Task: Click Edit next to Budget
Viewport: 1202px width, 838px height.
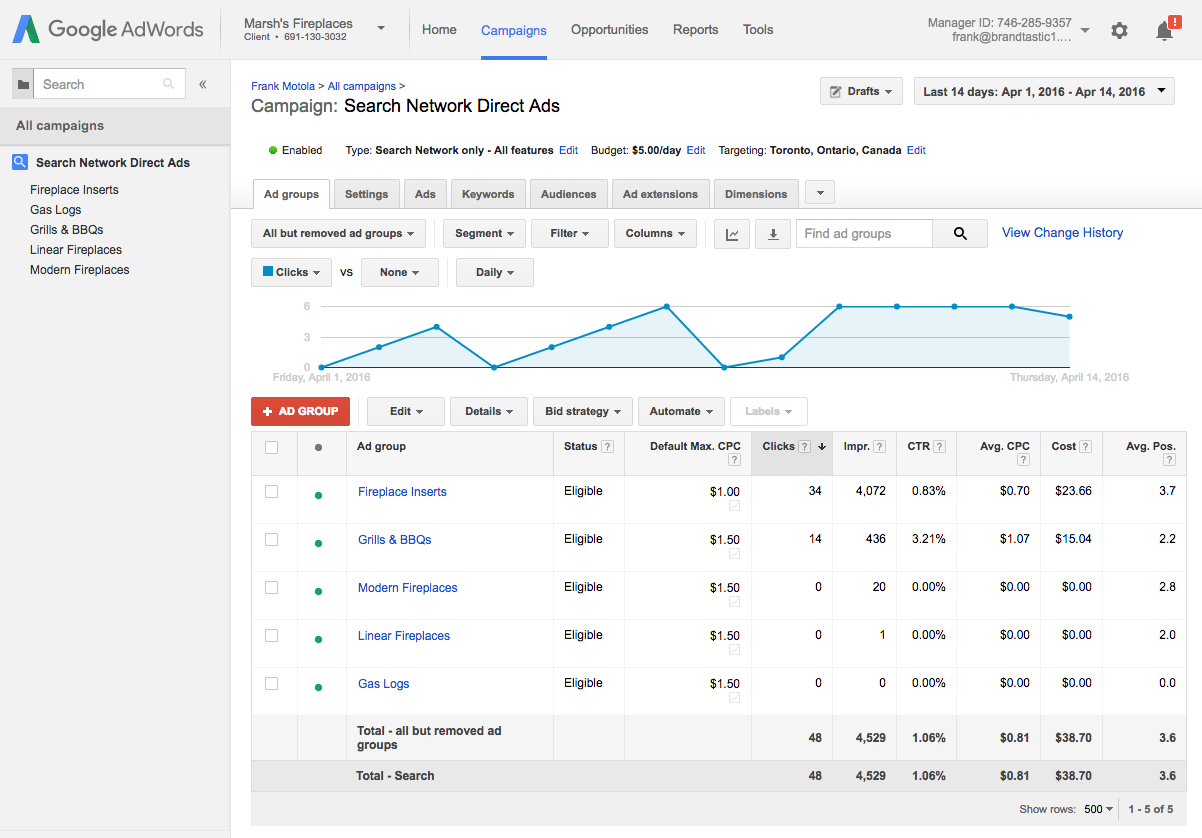Action: coord(696,150)
